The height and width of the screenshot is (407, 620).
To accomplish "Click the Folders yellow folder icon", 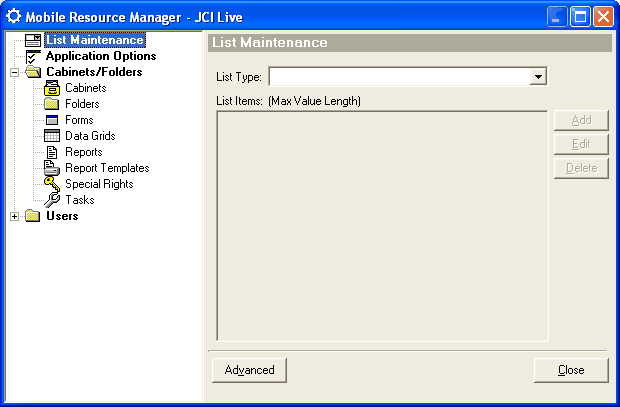I will [52, 104].
